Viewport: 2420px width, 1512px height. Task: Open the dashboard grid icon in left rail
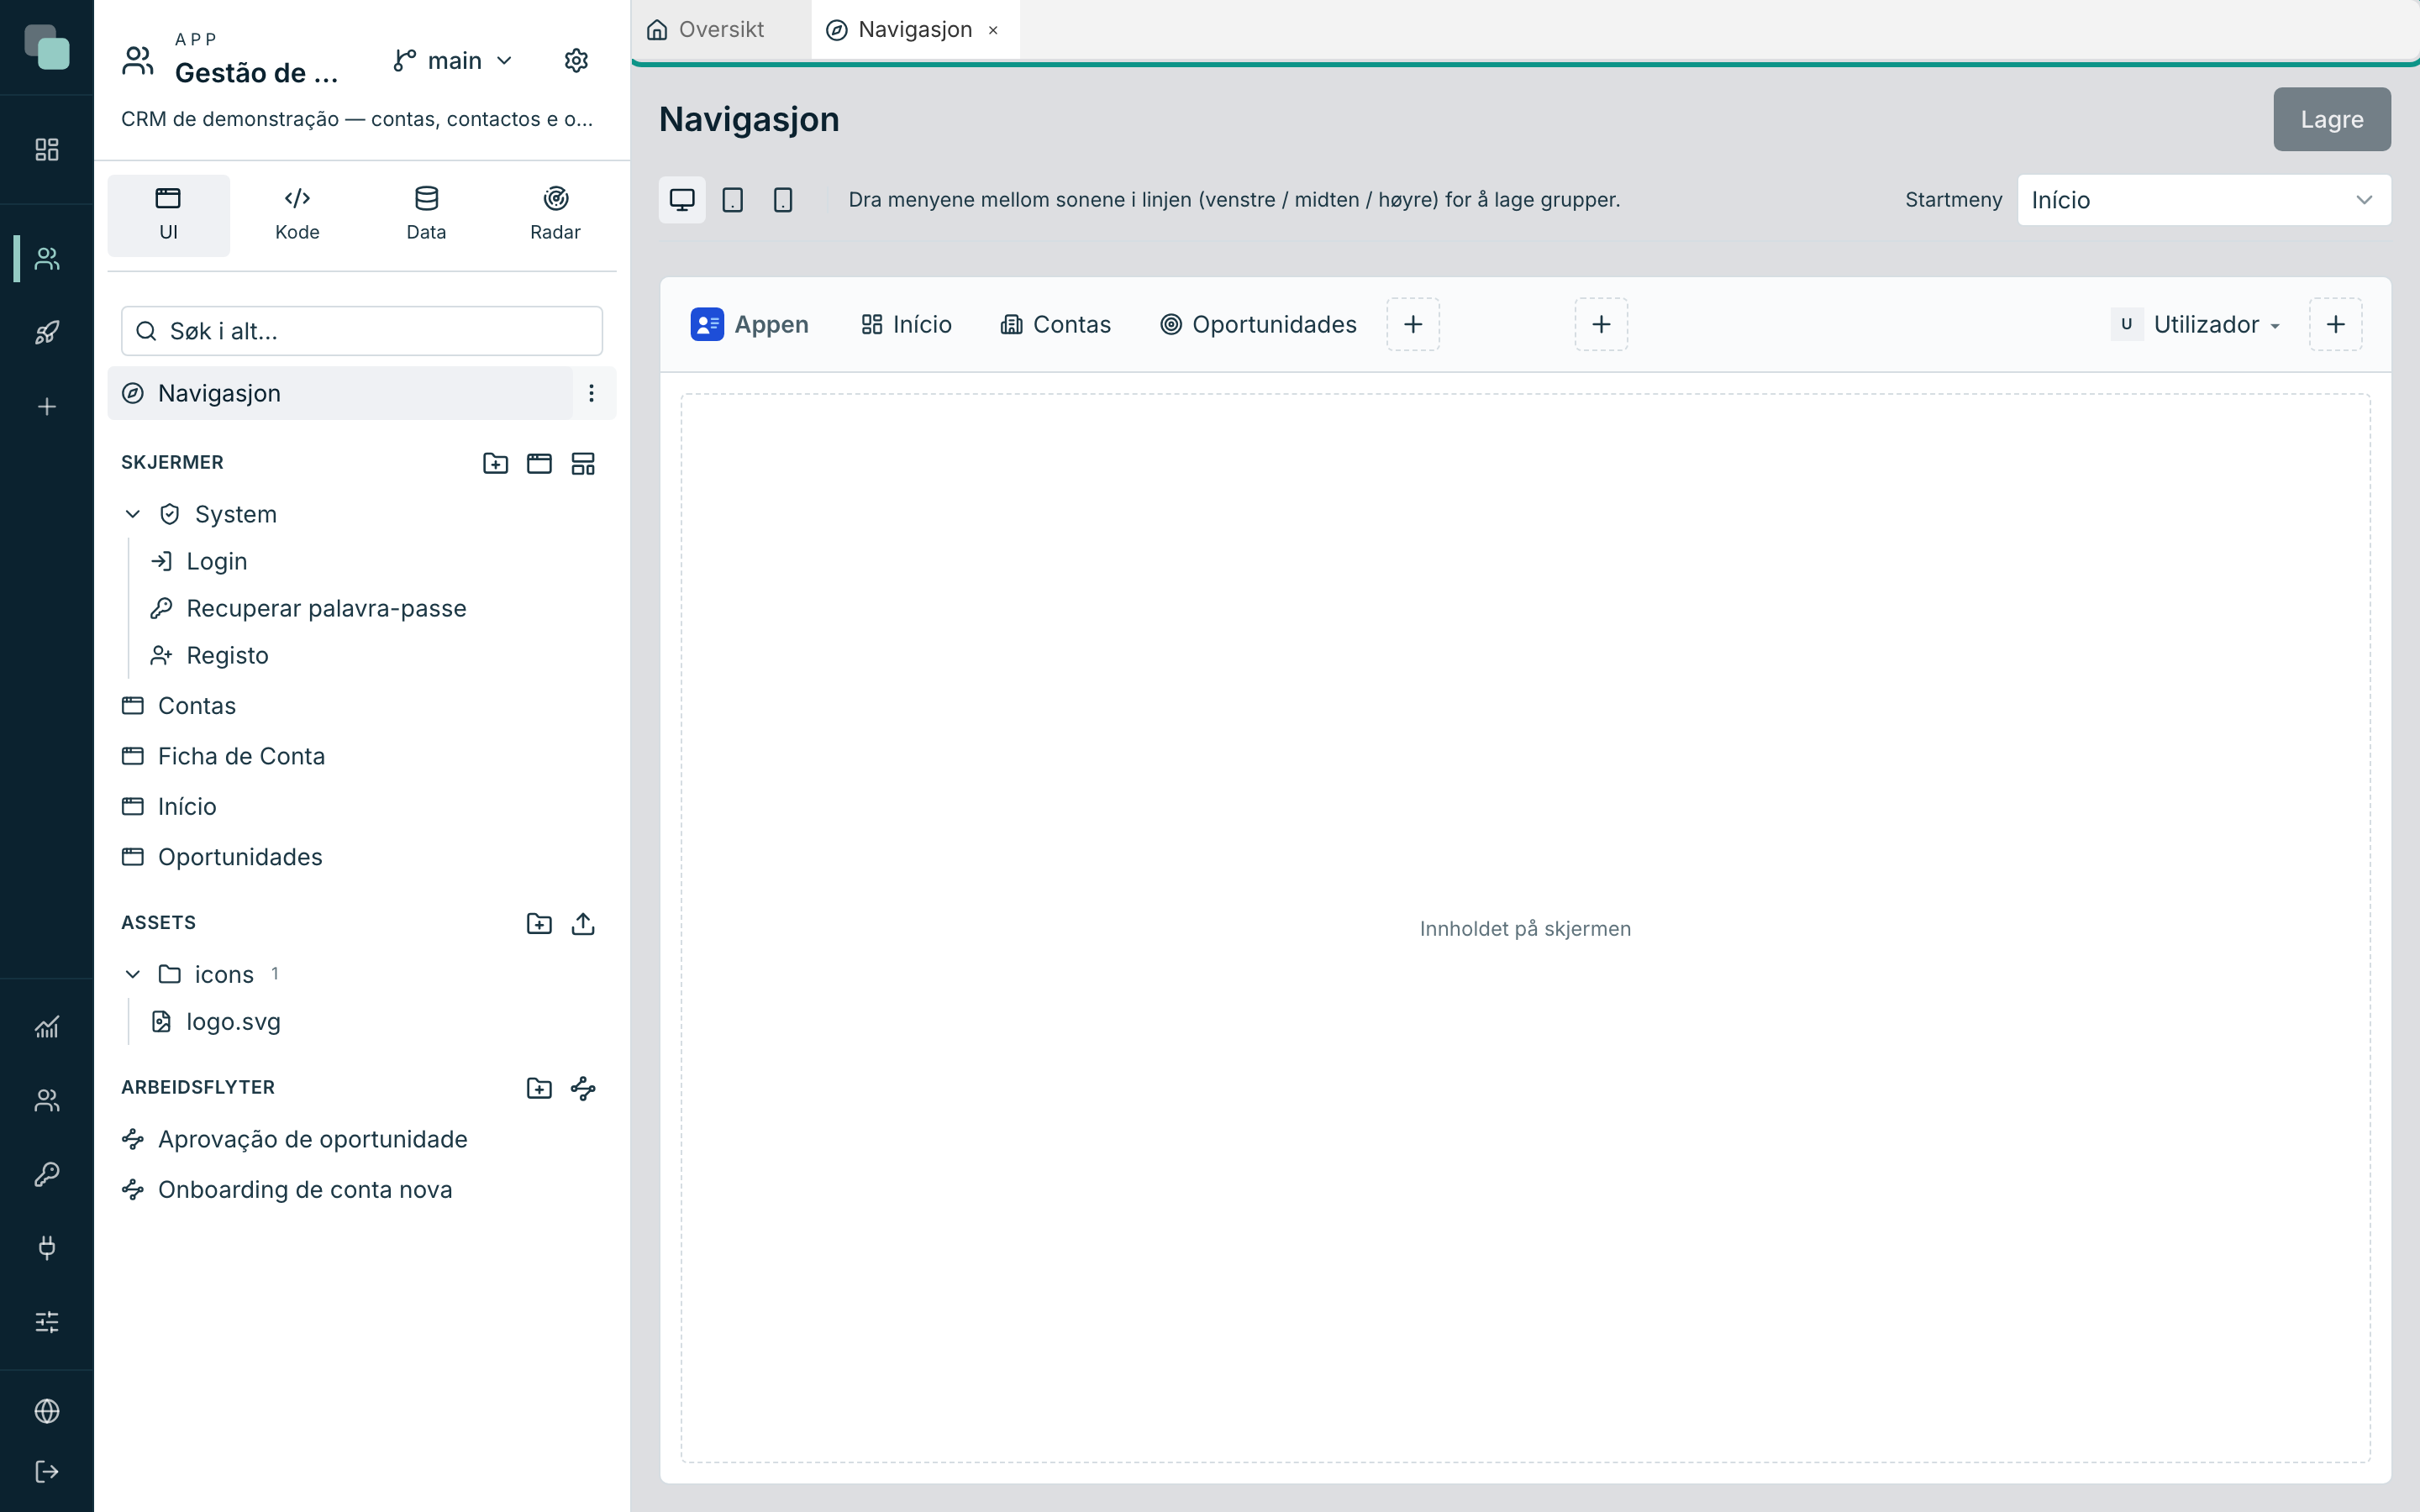click(47, 149)
